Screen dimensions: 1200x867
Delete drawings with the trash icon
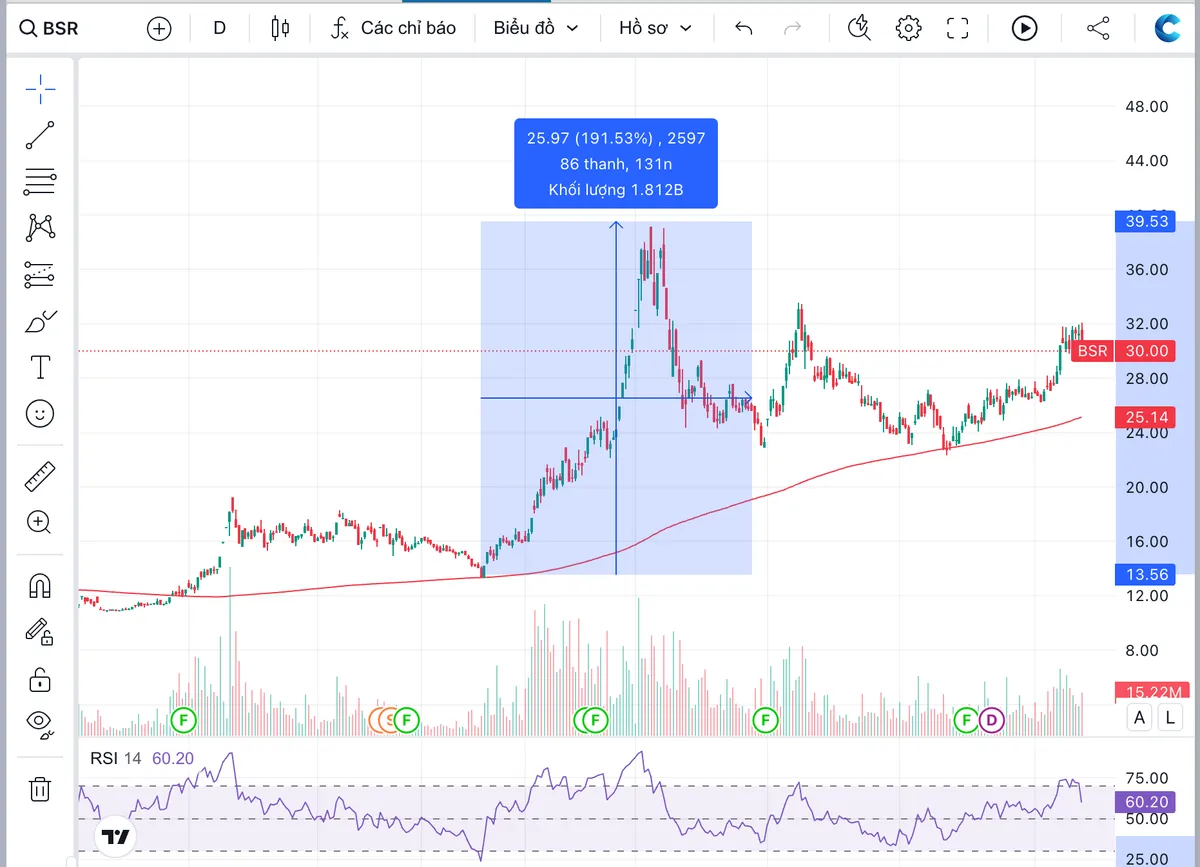point(40,789)
